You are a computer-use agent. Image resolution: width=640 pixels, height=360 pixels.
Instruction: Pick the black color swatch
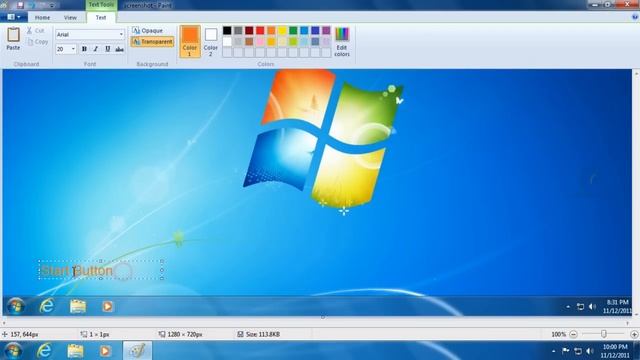click(227, 31)
